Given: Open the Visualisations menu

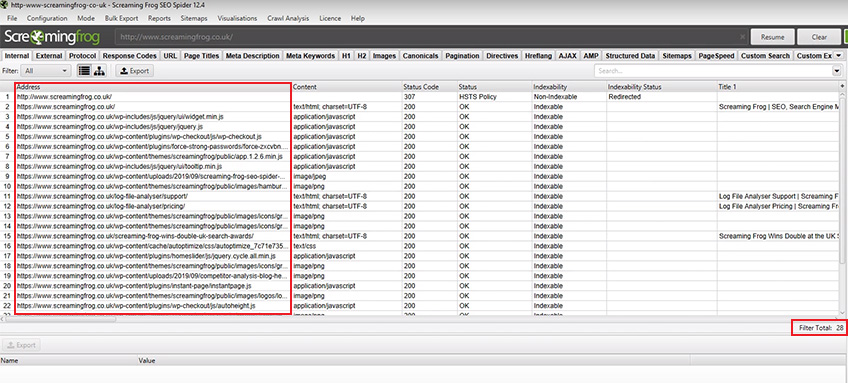Looking at the screenshot, I should (x=237, y=18).
